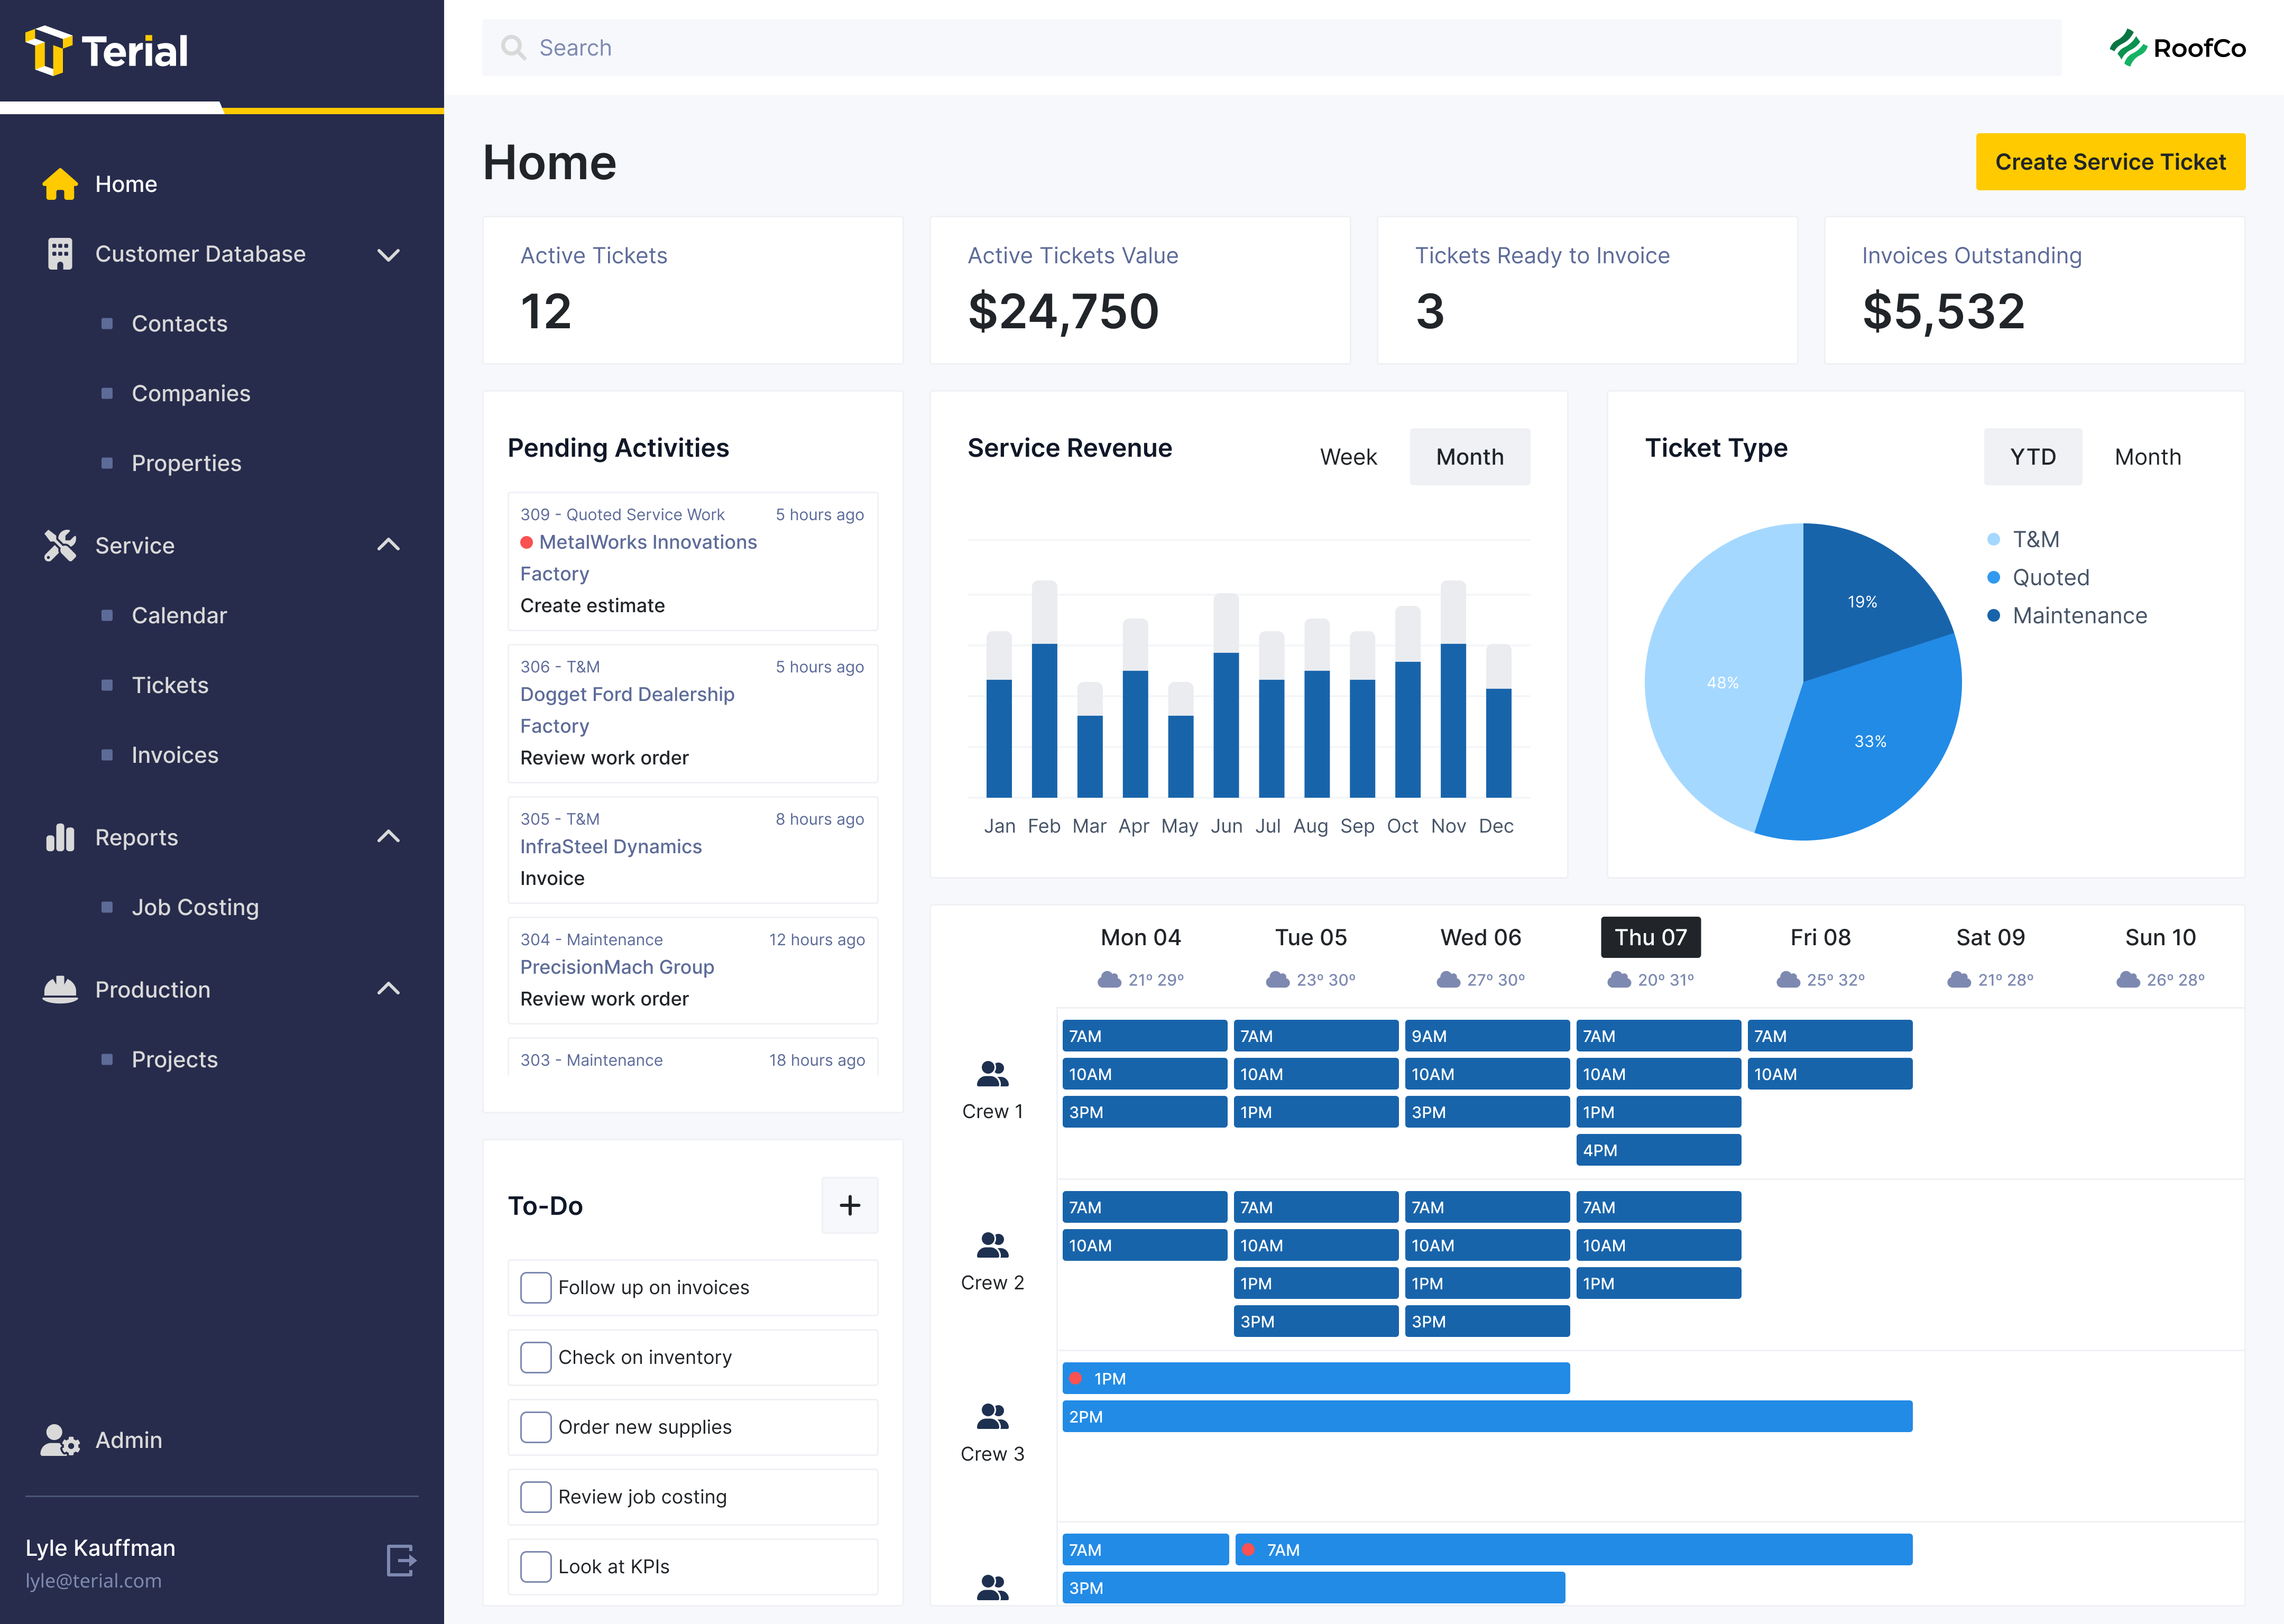Expand the Customer Database chevron

[x=388, y=255]
